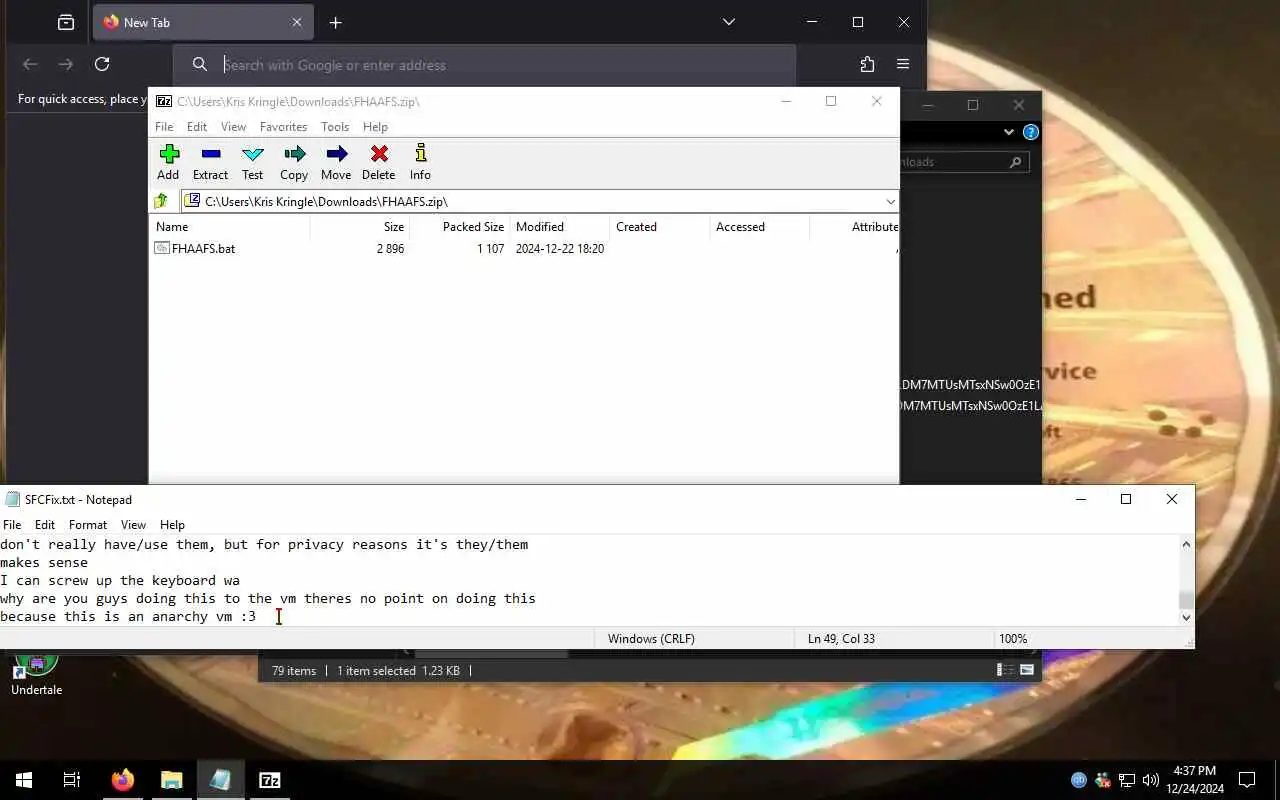The width and height of the screenshot is (1280, 800).
Task: Open File Explorer help question mark icon
Action: [x=1031, y=132]
